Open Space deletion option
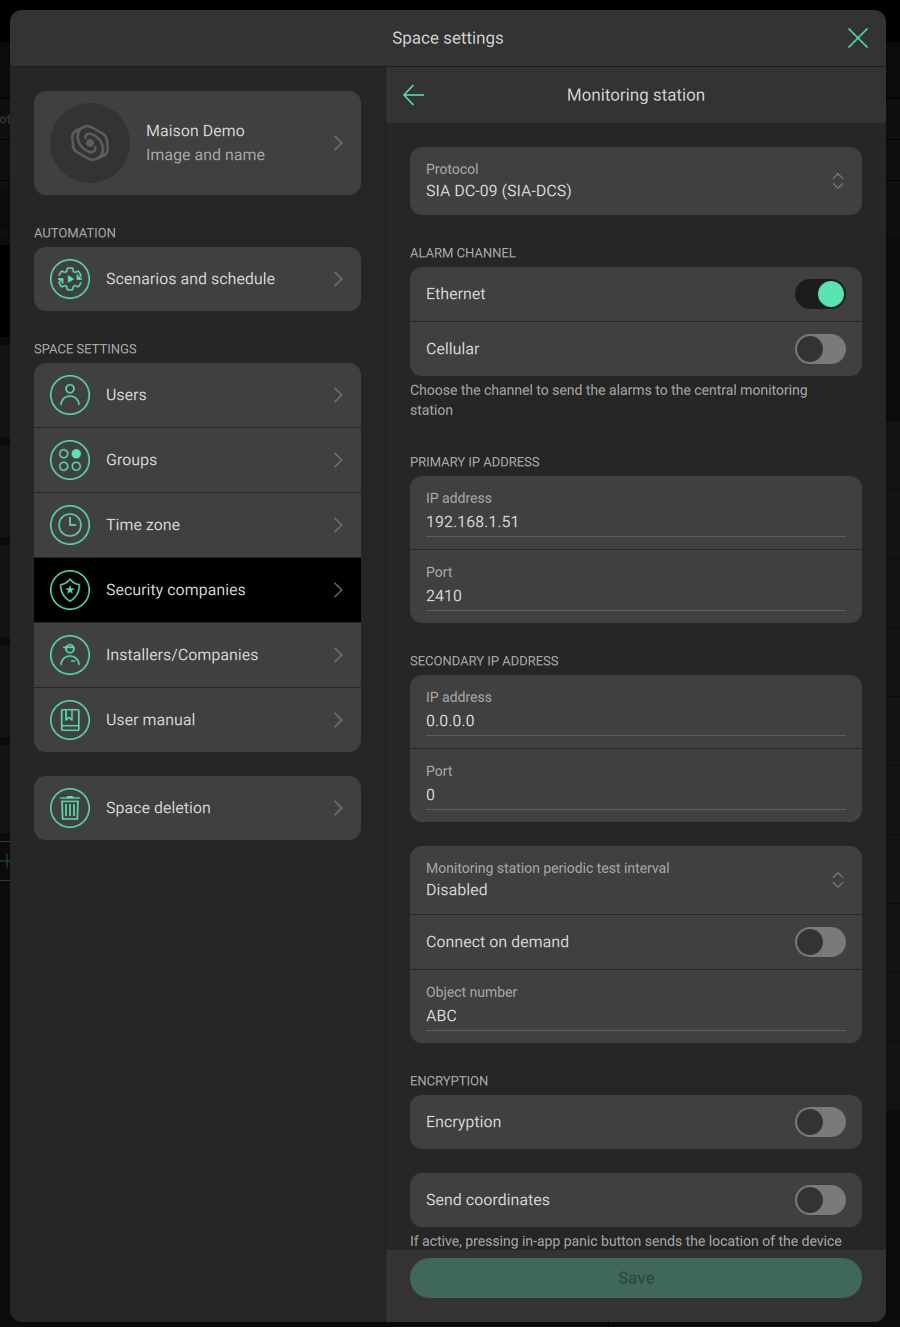900x1327 pixels. coord(197,808)
